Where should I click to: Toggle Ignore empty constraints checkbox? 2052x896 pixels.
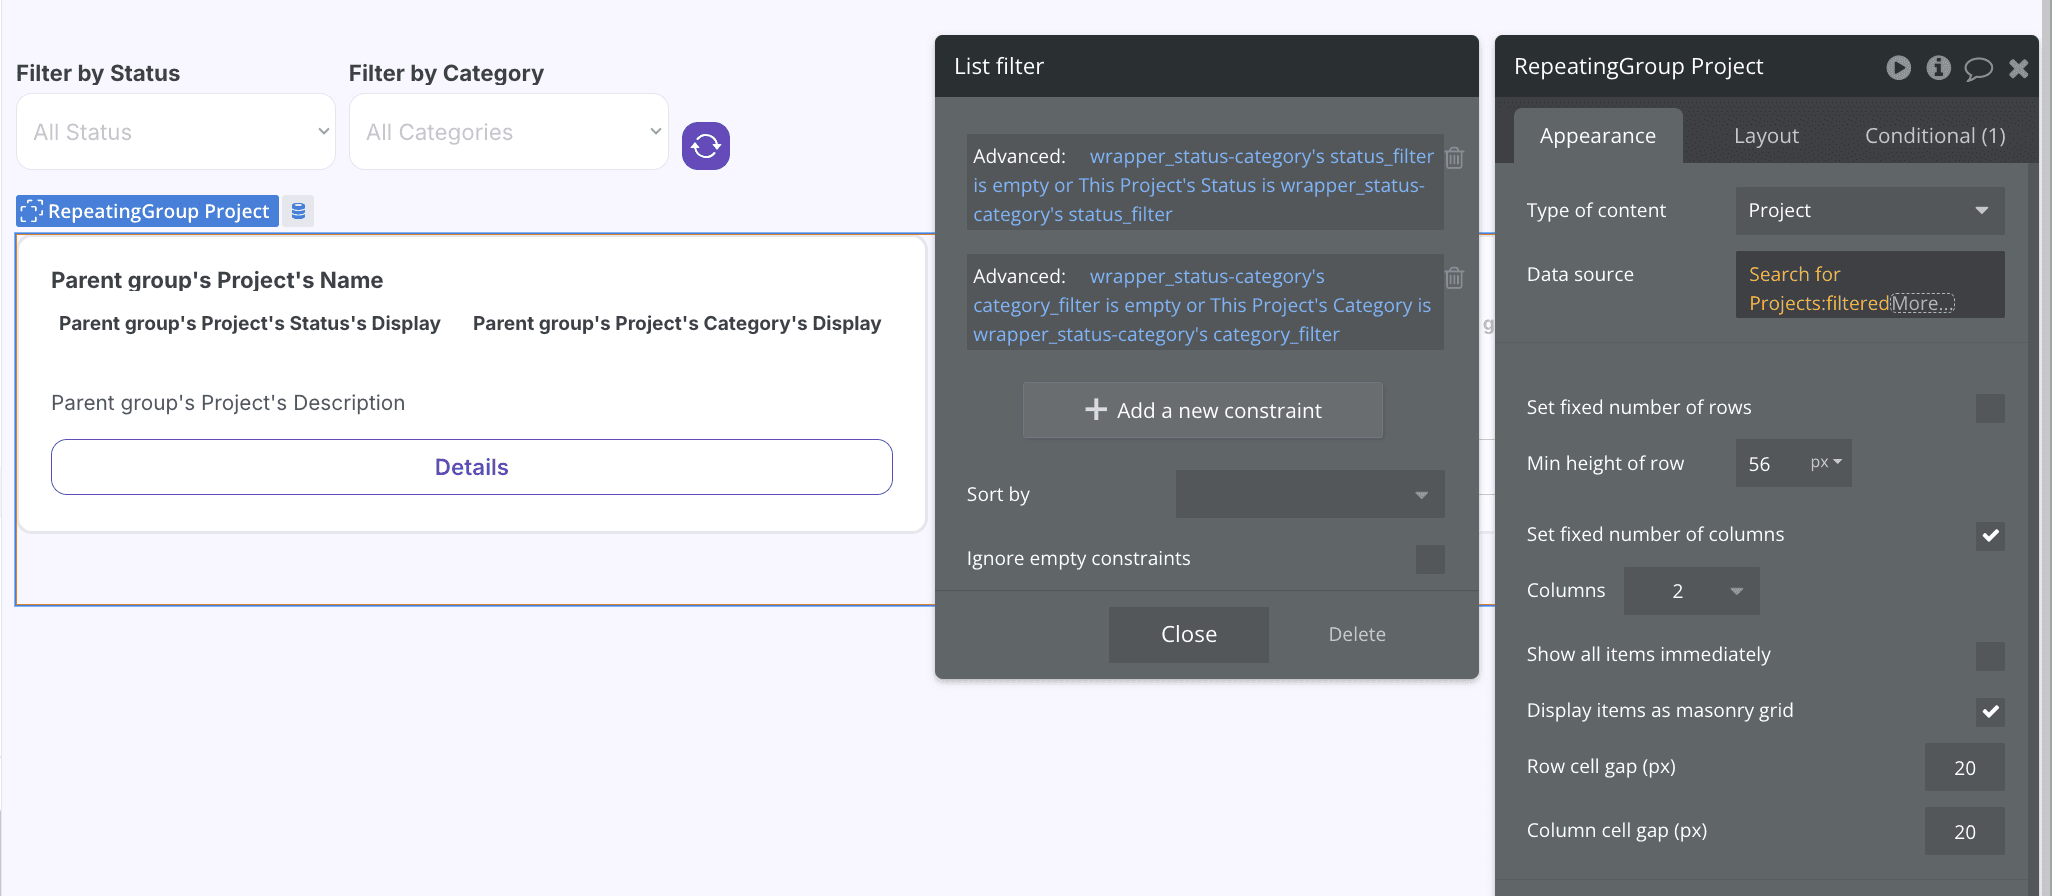click(x=1430, y=559)
